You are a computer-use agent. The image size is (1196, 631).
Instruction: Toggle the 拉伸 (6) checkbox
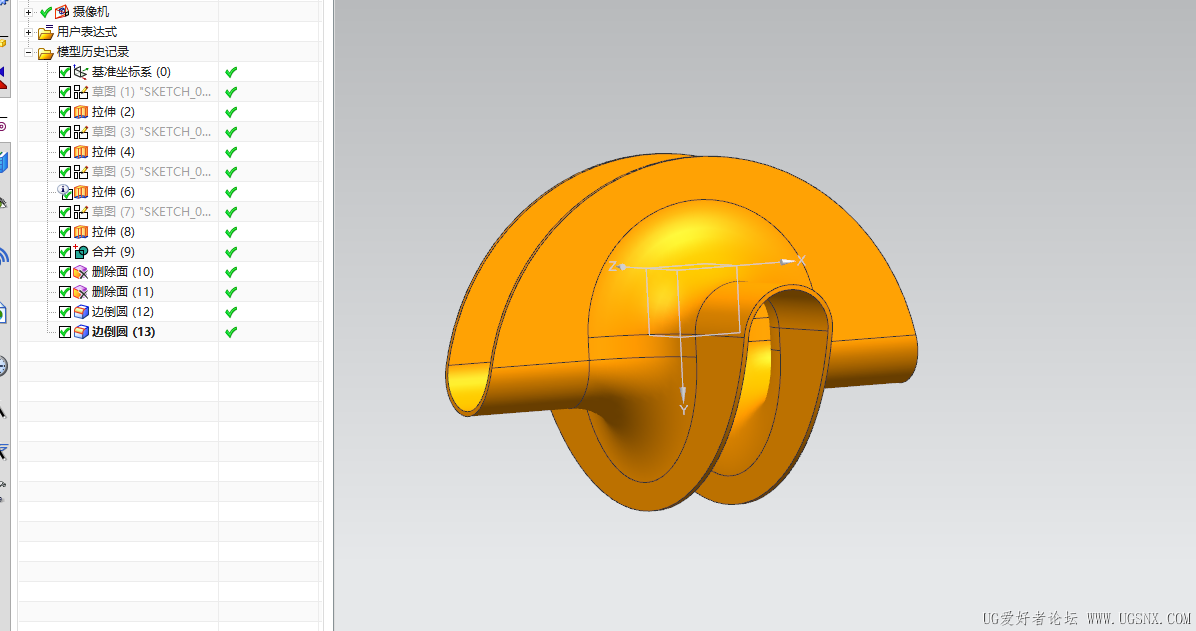[65, 192]
